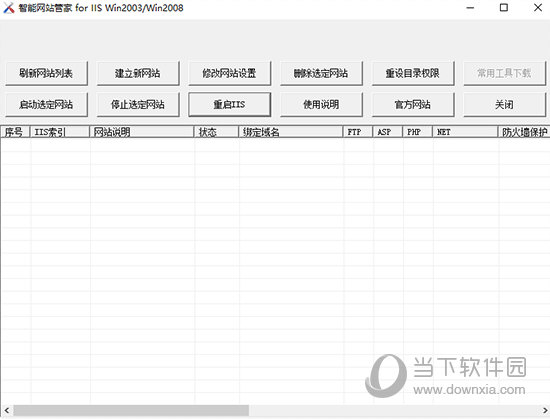
Task: Click the PHP column header
Action: 417,132
